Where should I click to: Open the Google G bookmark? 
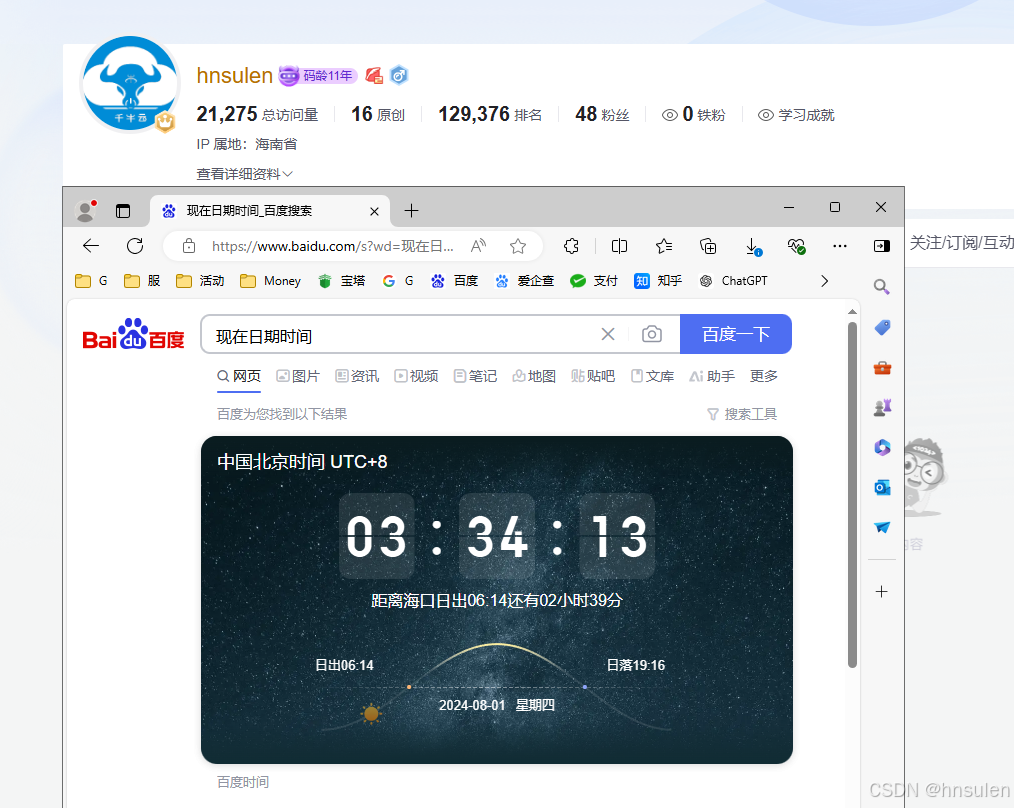point(398,281)
